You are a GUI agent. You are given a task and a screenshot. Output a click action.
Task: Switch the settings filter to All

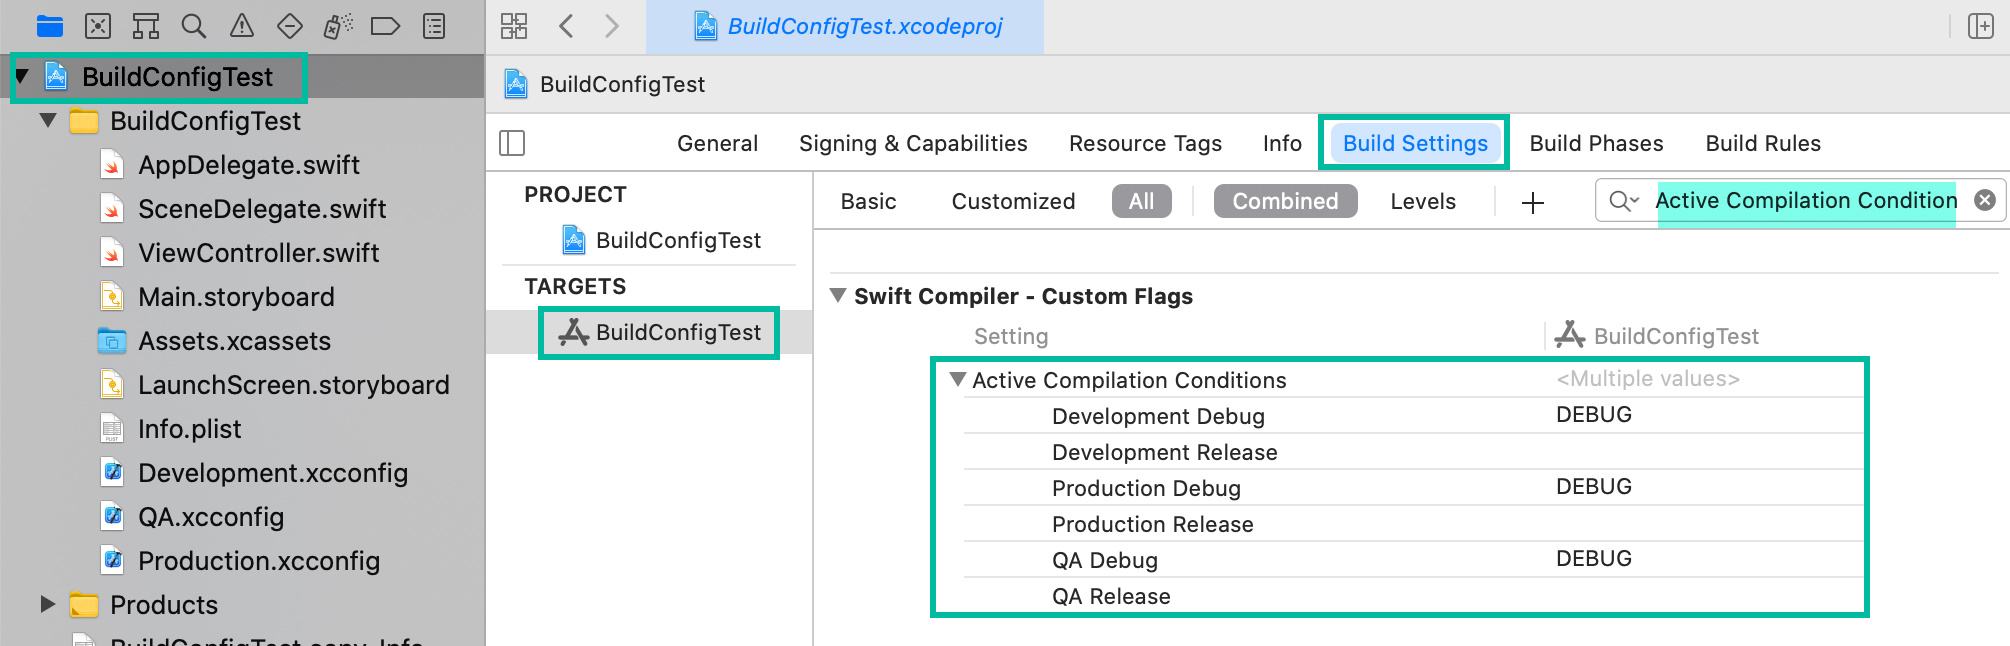tap(1141, 201)
